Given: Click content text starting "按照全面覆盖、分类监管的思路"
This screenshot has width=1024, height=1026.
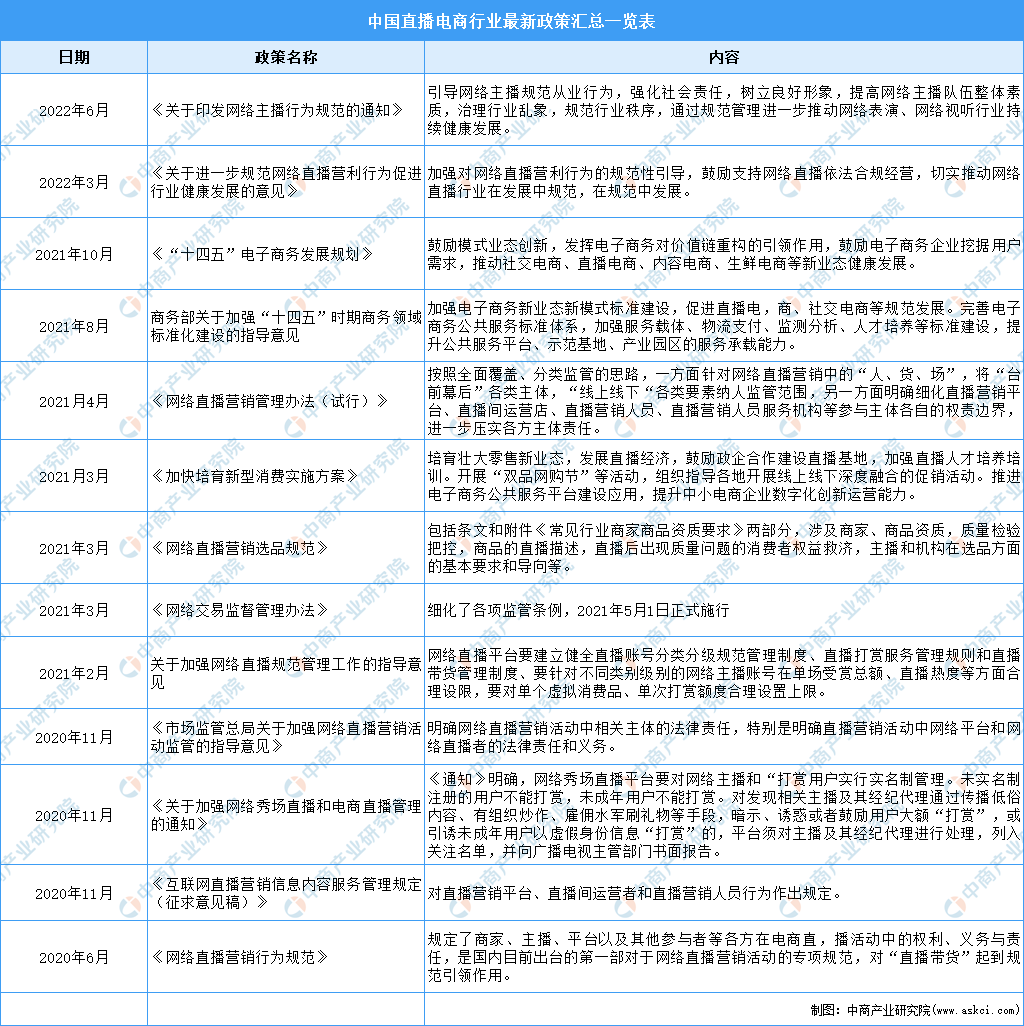Looking at the screenshot, I should (x=724, y=401).
